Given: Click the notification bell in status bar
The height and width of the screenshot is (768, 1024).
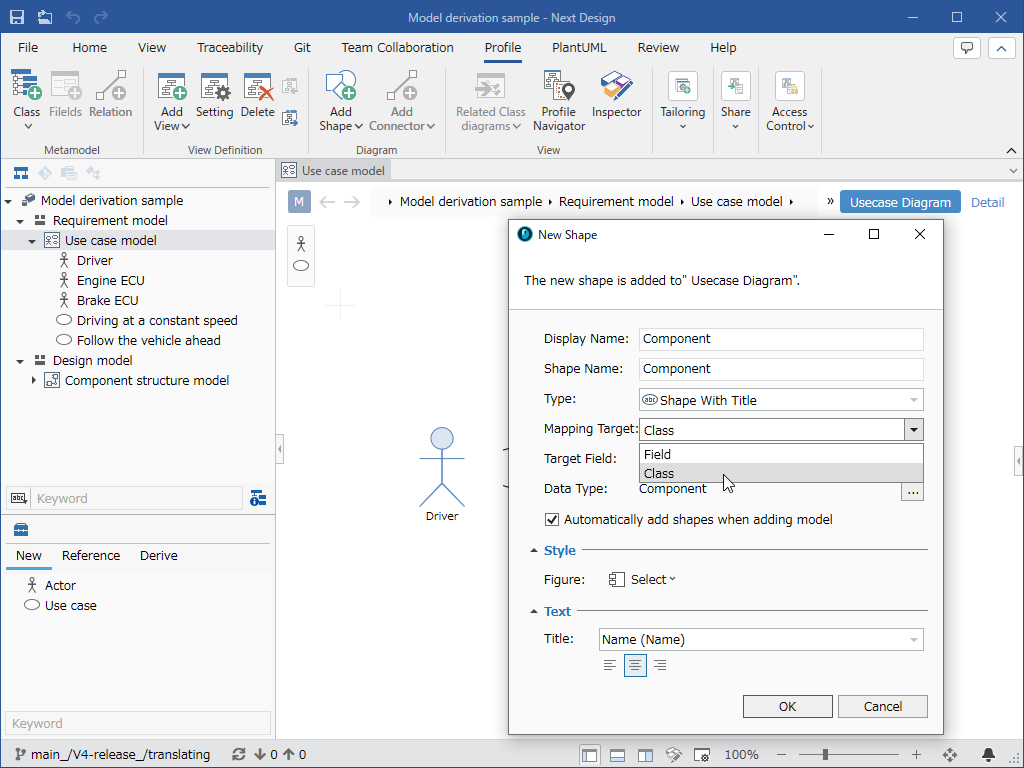Looking at the screenshot, I should [988, 754].
